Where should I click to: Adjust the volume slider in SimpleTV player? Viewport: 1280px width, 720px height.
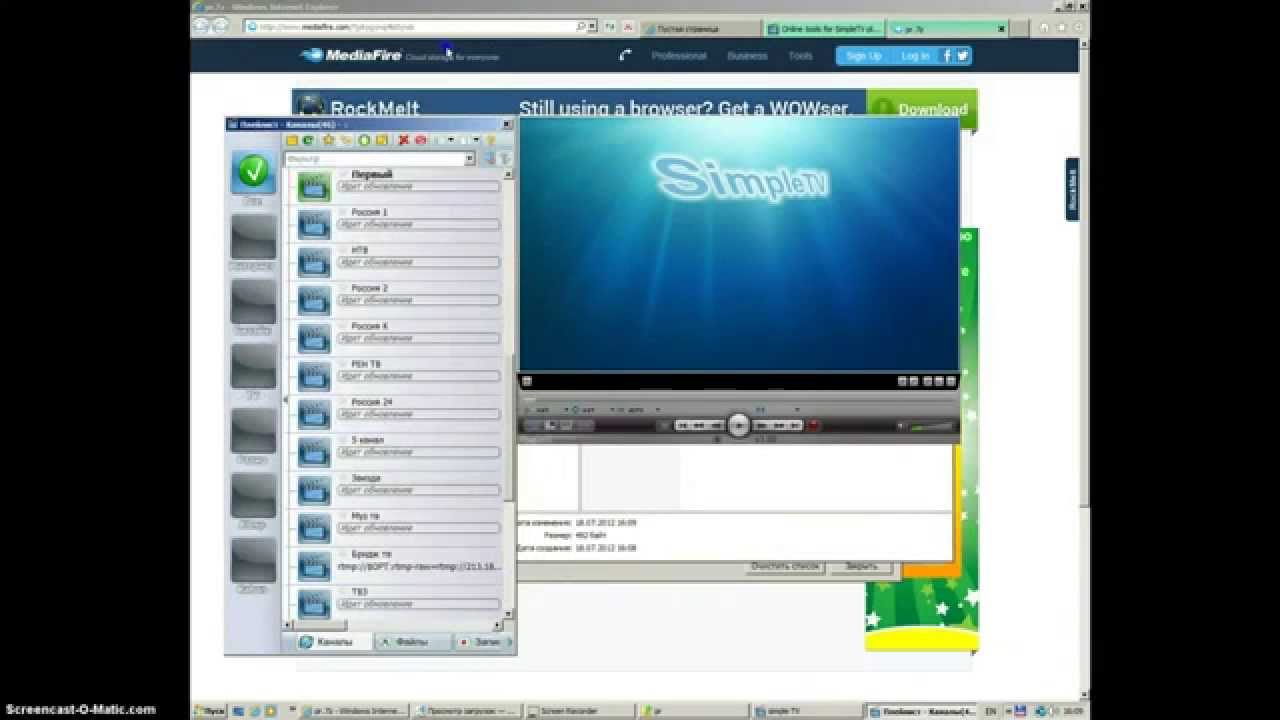(931, 426)
